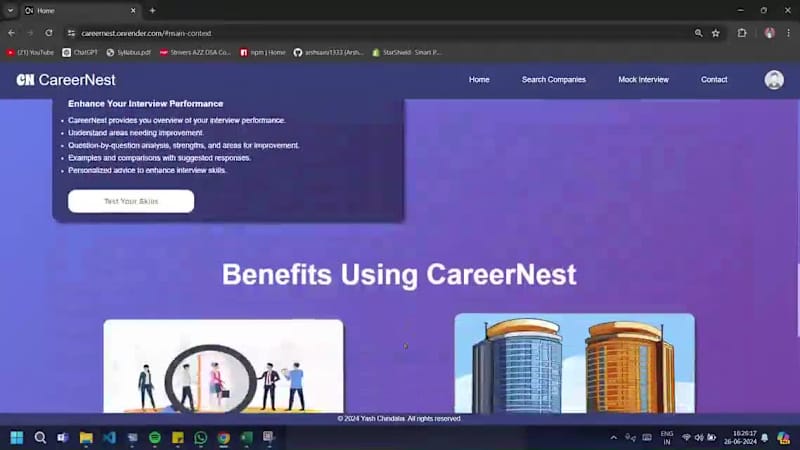Expand hidden system tray icons
The height and width of the screenshot is (450, 800).
613,438
